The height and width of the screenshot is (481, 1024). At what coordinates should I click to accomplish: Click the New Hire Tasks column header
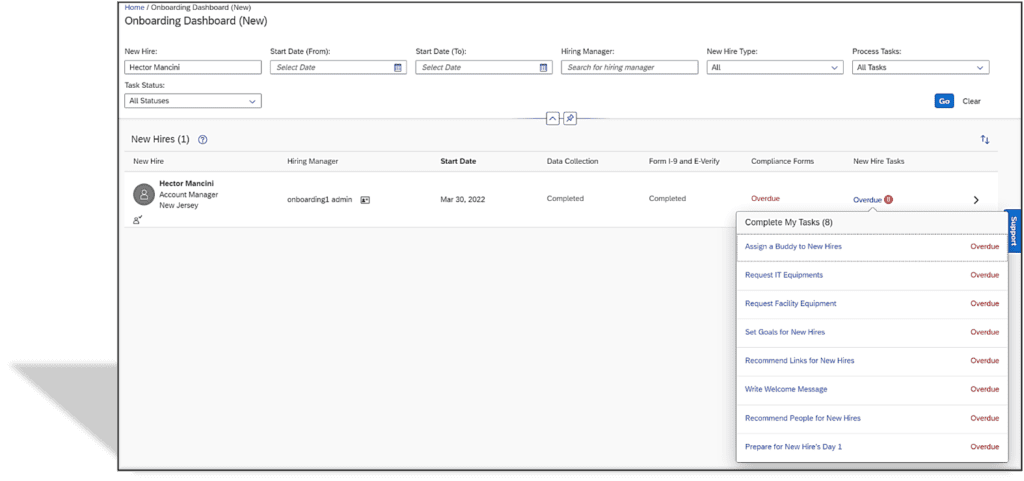pos(878,161)
